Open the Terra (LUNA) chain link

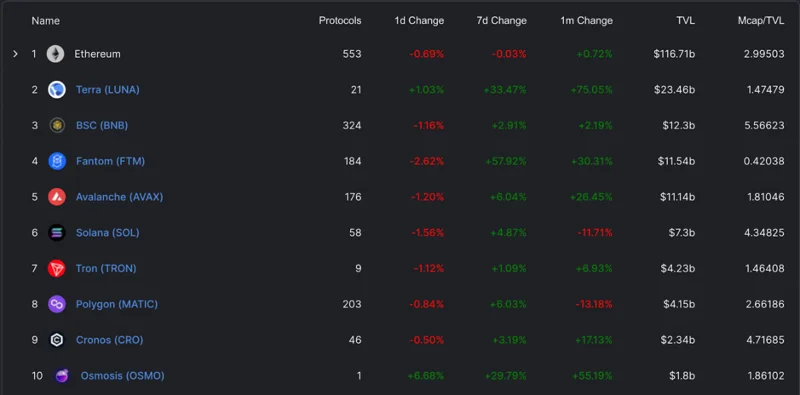coord(108,90)
